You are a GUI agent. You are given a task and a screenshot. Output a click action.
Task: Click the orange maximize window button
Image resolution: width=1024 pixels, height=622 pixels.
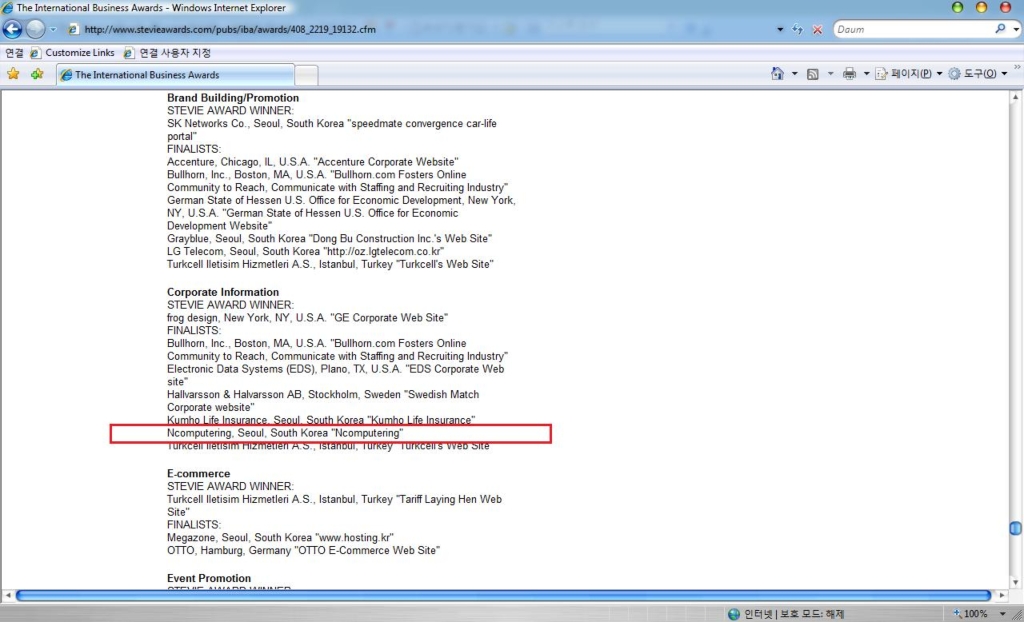click(981, 8)
